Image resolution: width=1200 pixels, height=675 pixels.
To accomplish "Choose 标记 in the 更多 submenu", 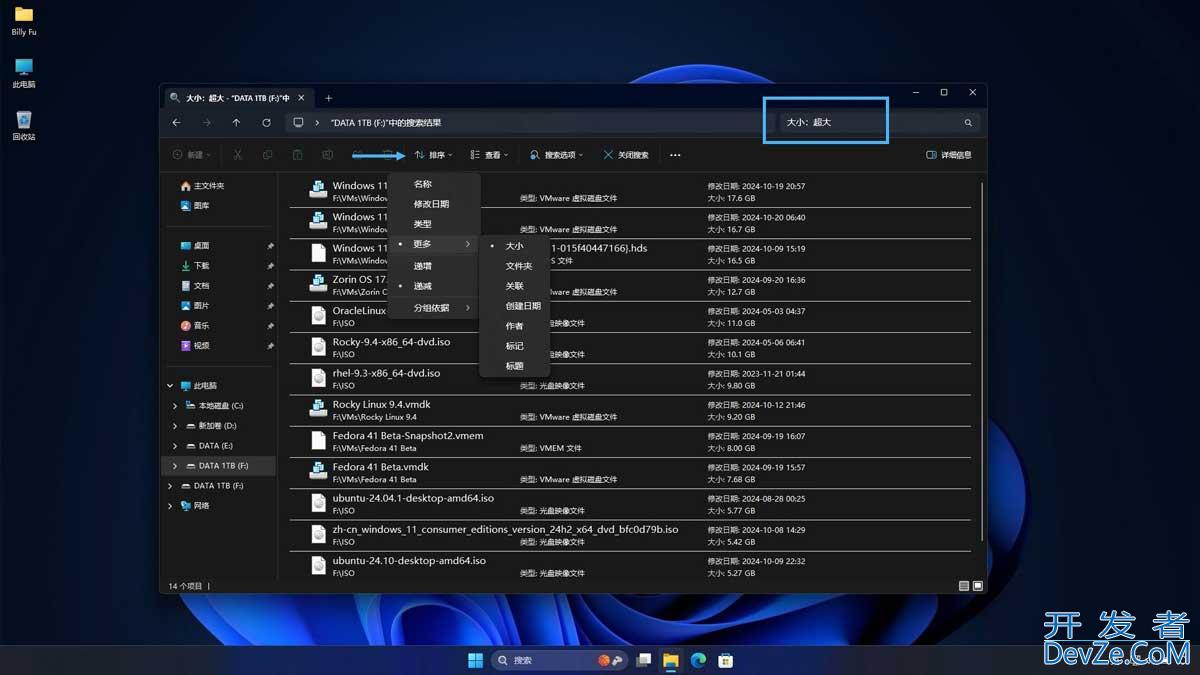I will pos(515,346).
